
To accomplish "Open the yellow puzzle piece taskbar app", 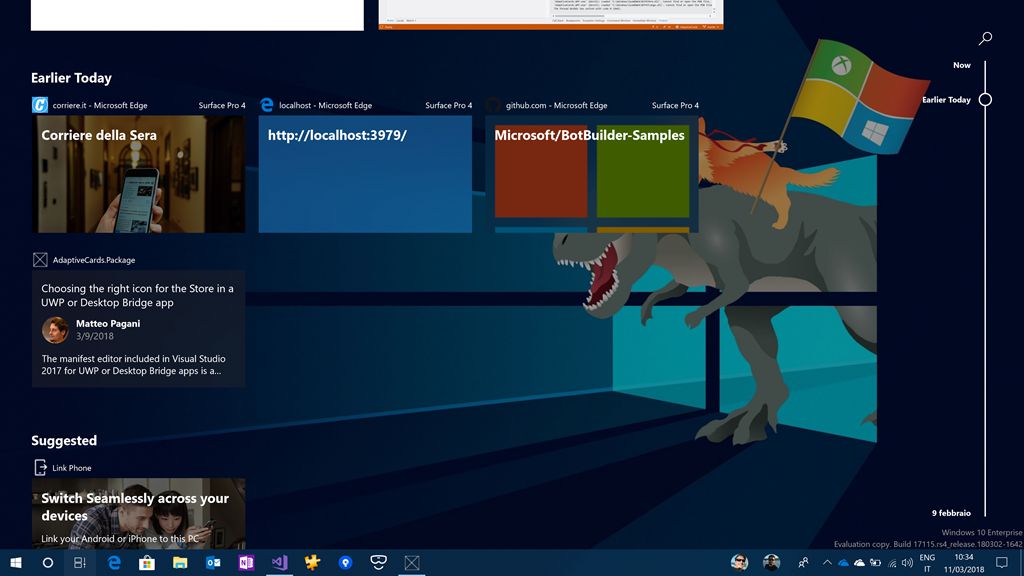I will pyautogui.click(x=312, y=562).
